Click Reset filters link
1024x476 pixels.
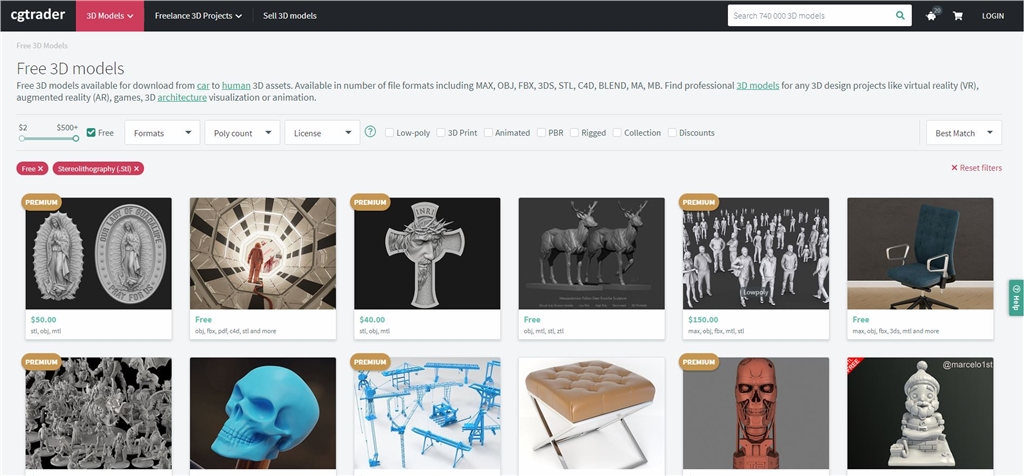pos(976,168)
